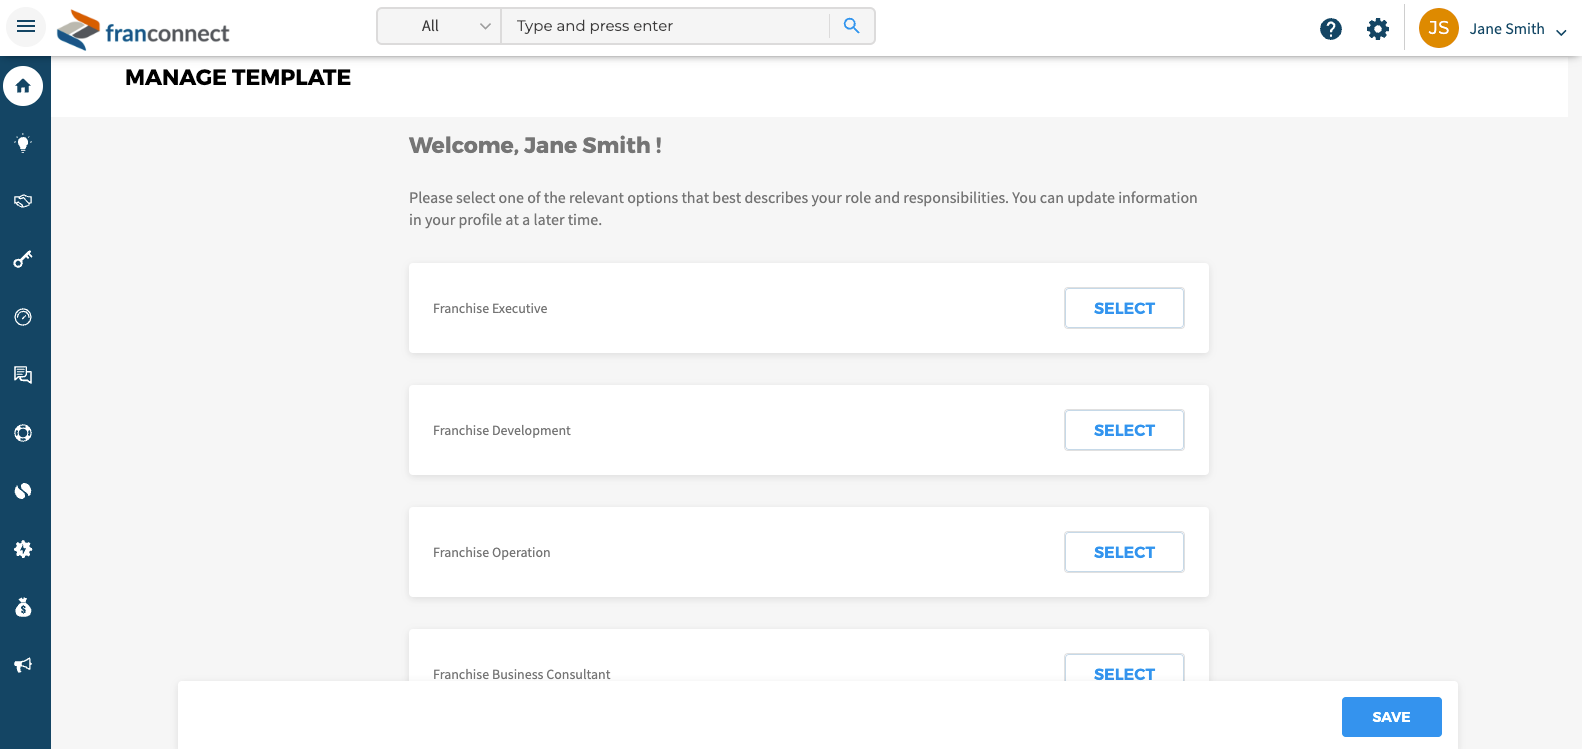
Task: Expand the Jane Smith user menu
Action: coord(1517,30)
